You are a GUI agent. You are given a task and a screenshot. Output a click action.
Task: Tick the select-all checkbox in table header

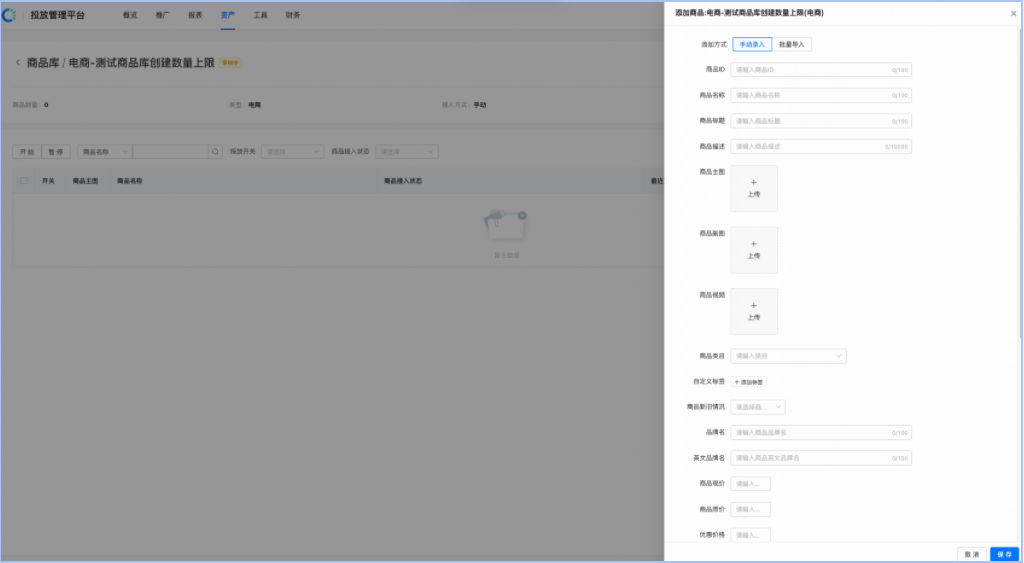pos(24,181)
